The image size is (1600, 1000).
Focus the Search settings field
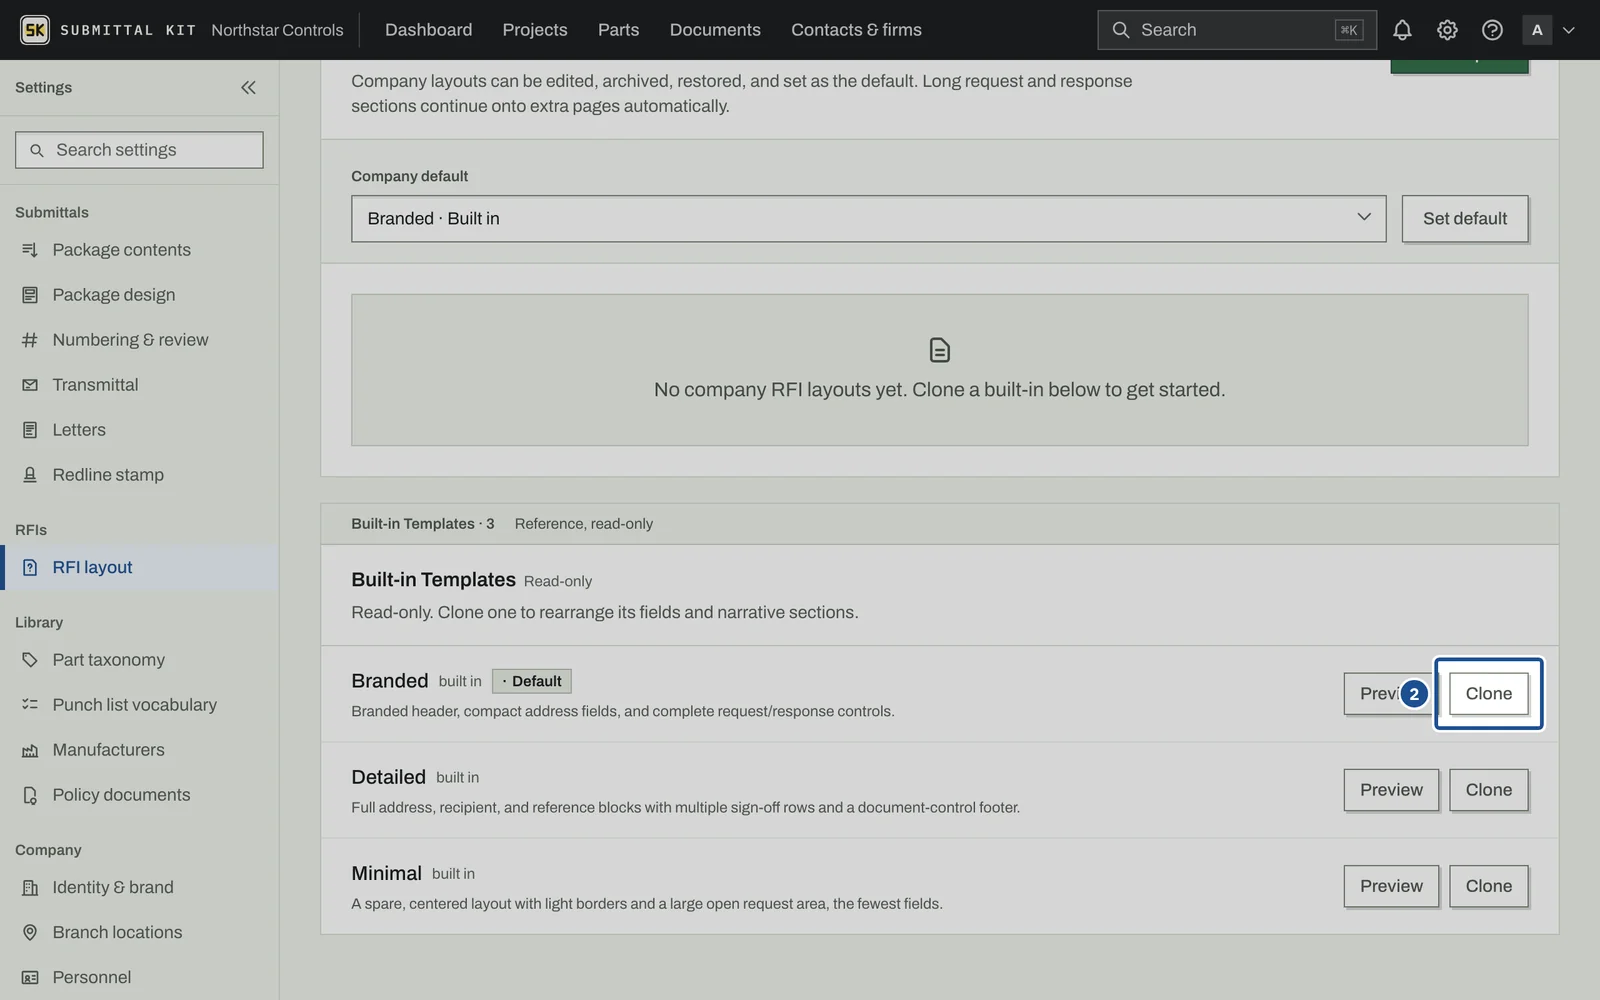pos(139,150)
